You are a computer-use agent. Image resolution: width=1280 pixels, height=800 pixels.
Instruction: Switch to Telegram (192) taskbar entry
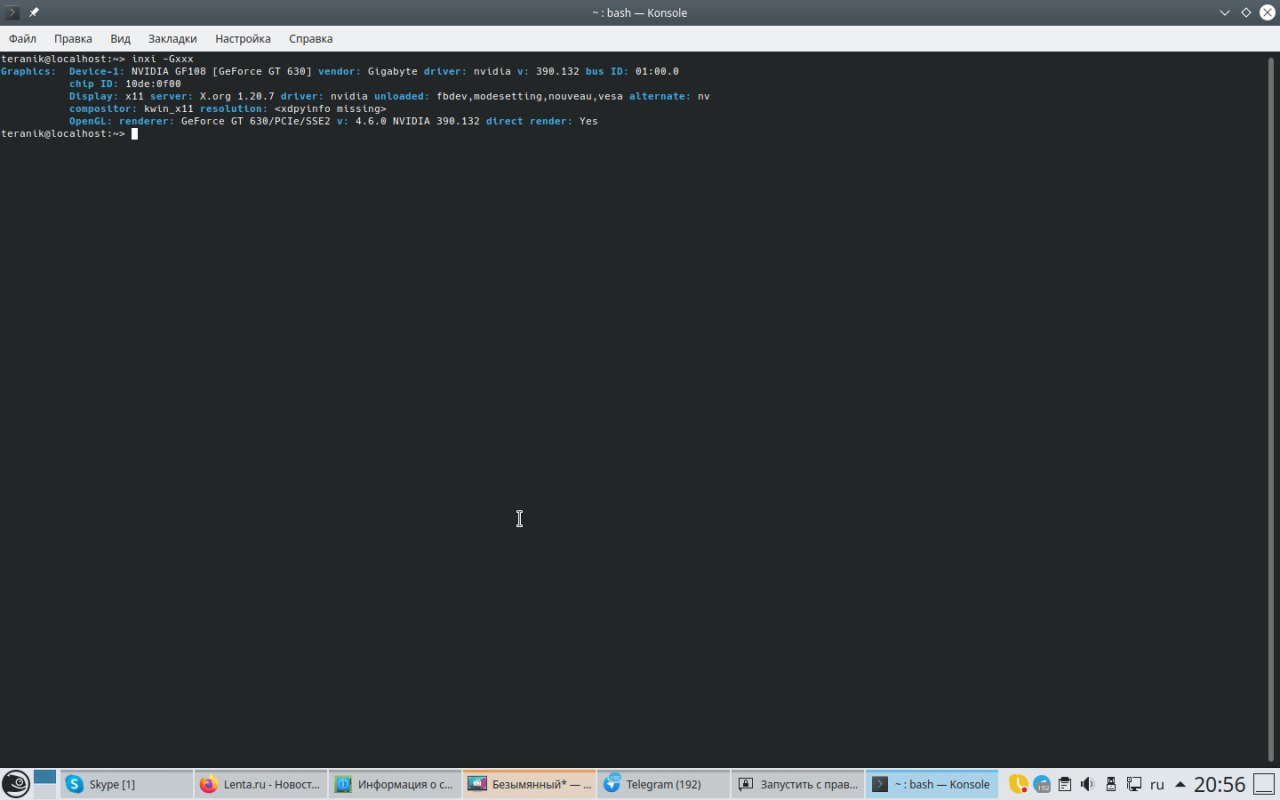pos(663,784)
